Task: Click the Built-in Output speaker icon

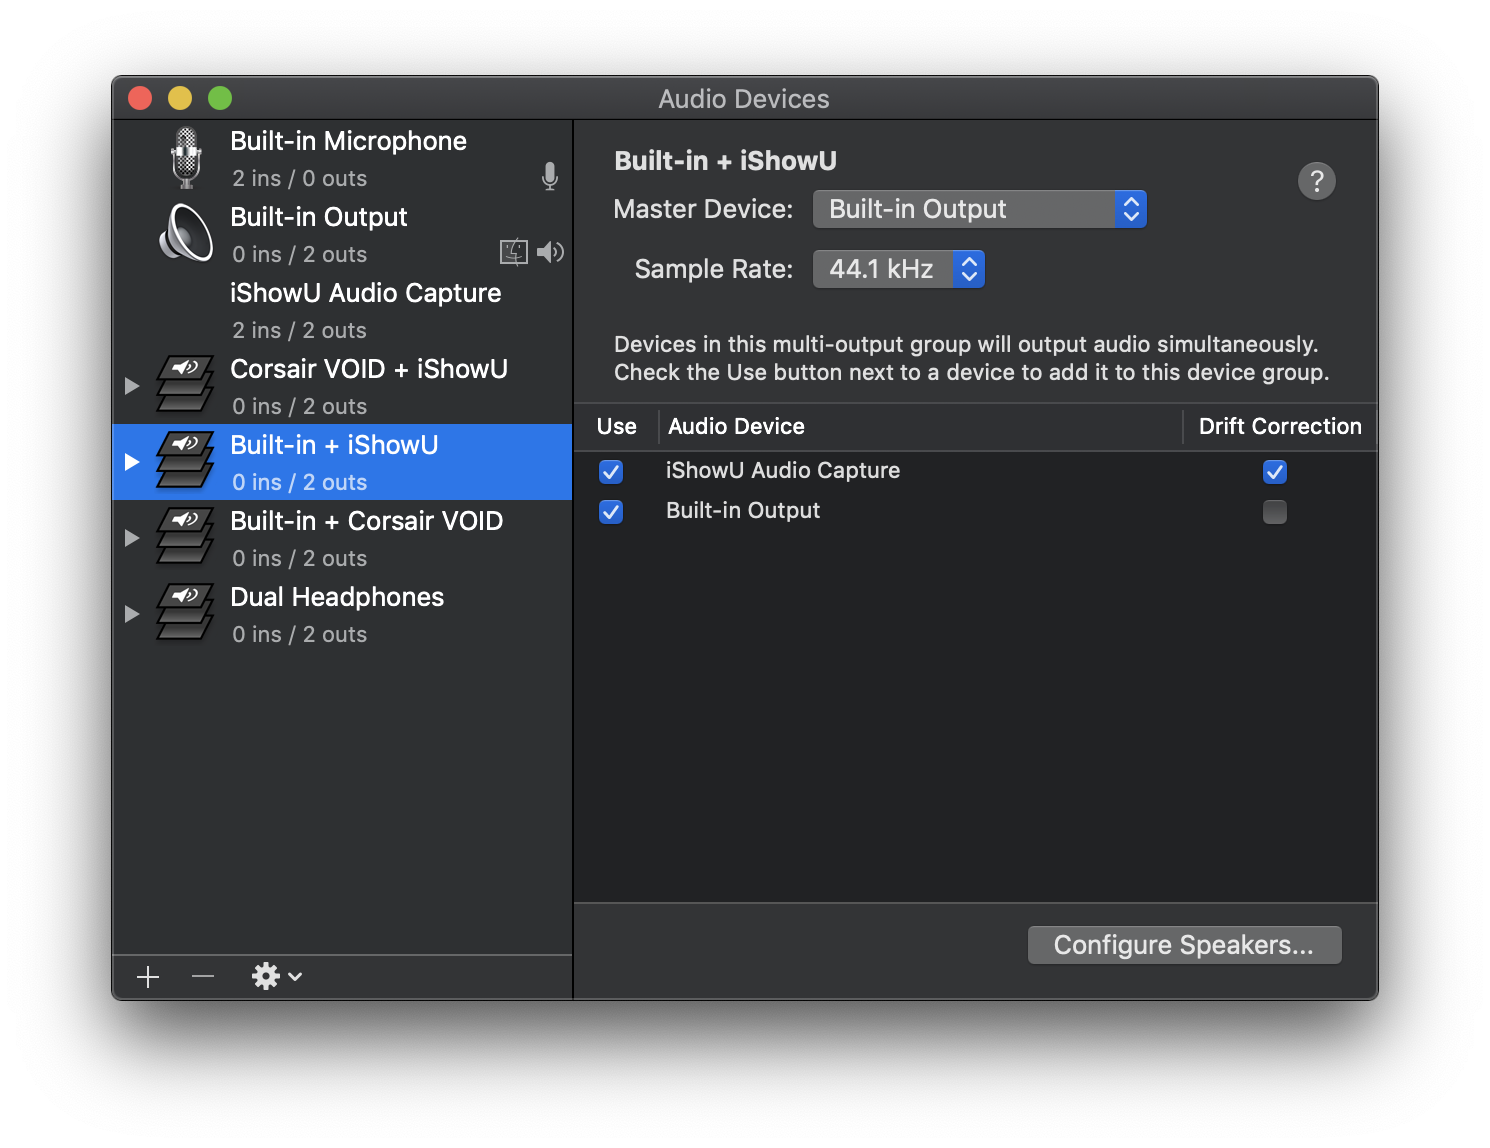Action: (x=186, y=234)
